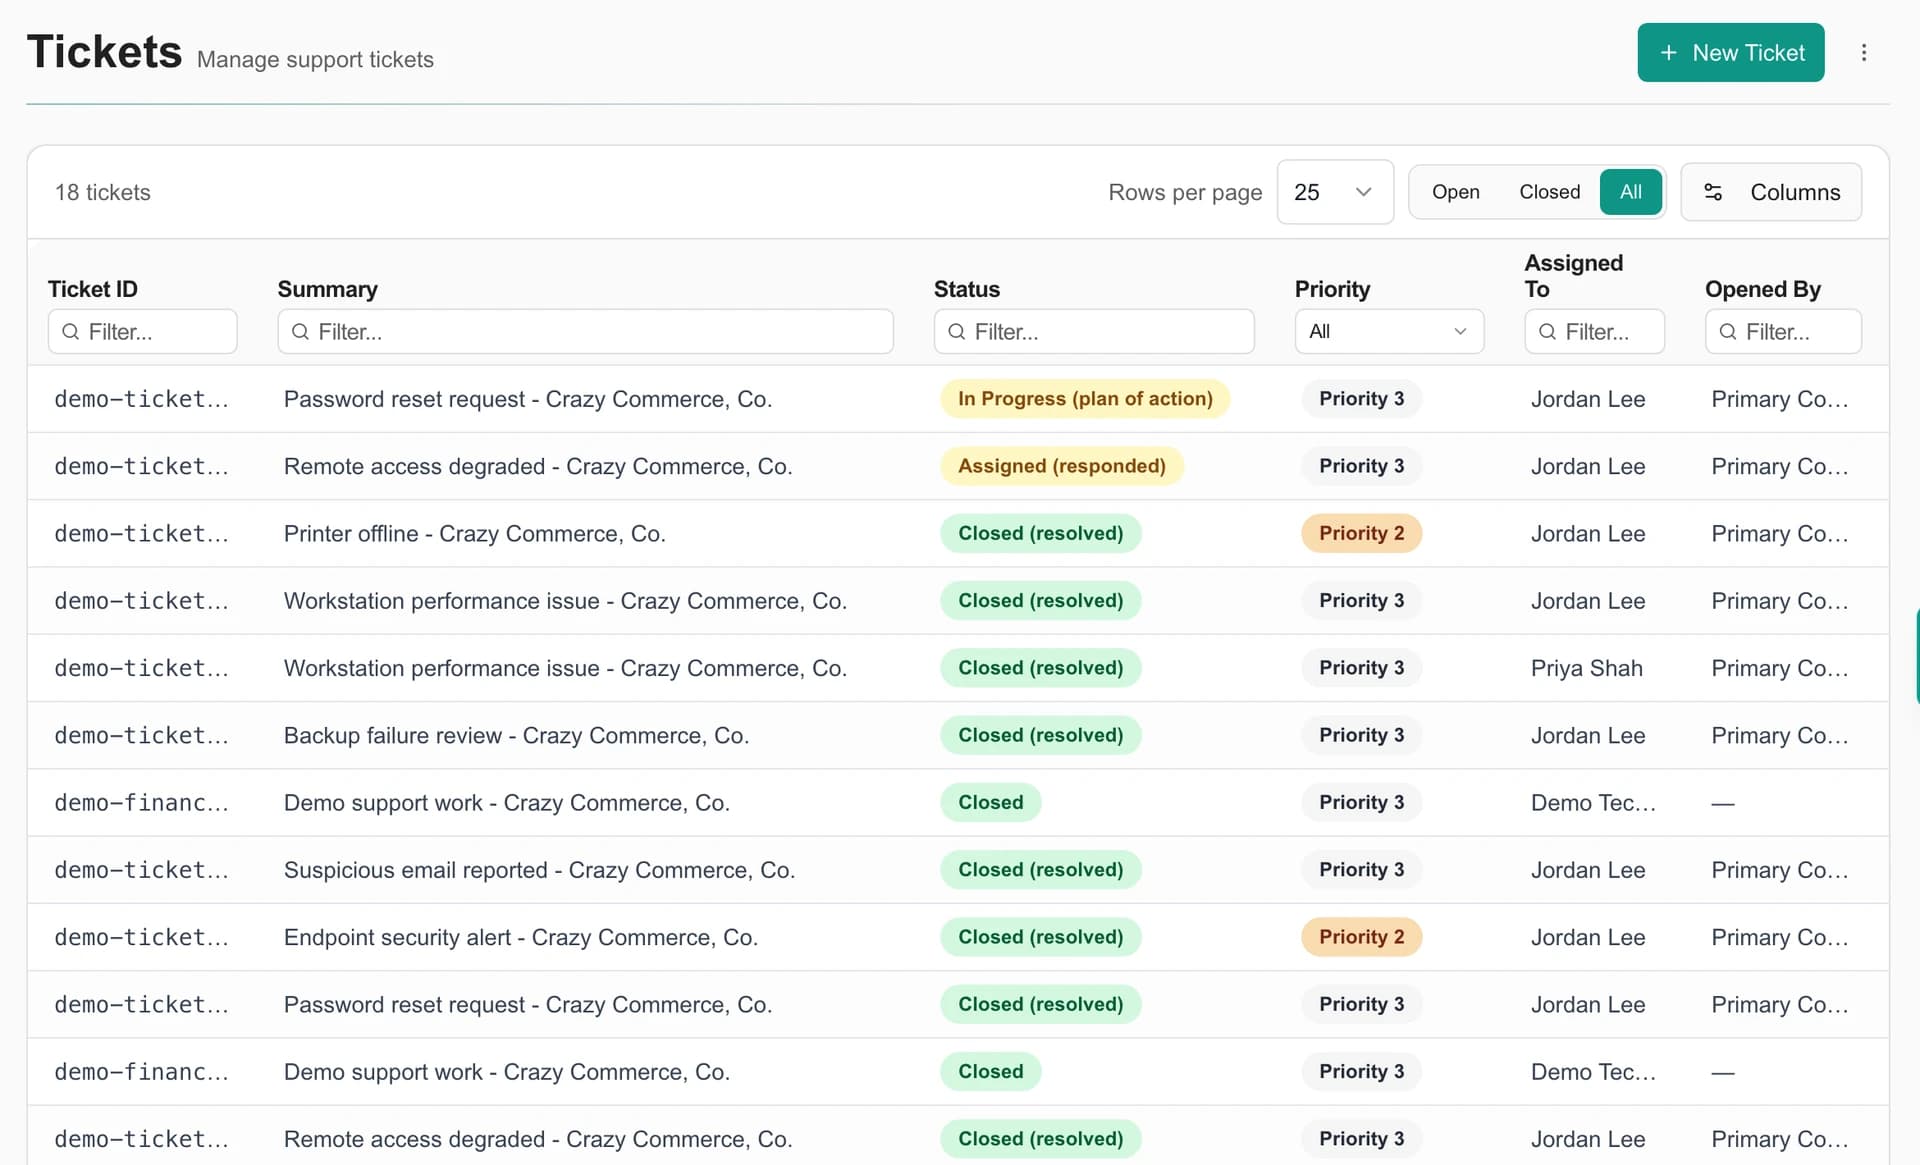The image size is (1920, 1165).
Task: Click the sliders icon on Columns button
Action: click(1713, 192)
